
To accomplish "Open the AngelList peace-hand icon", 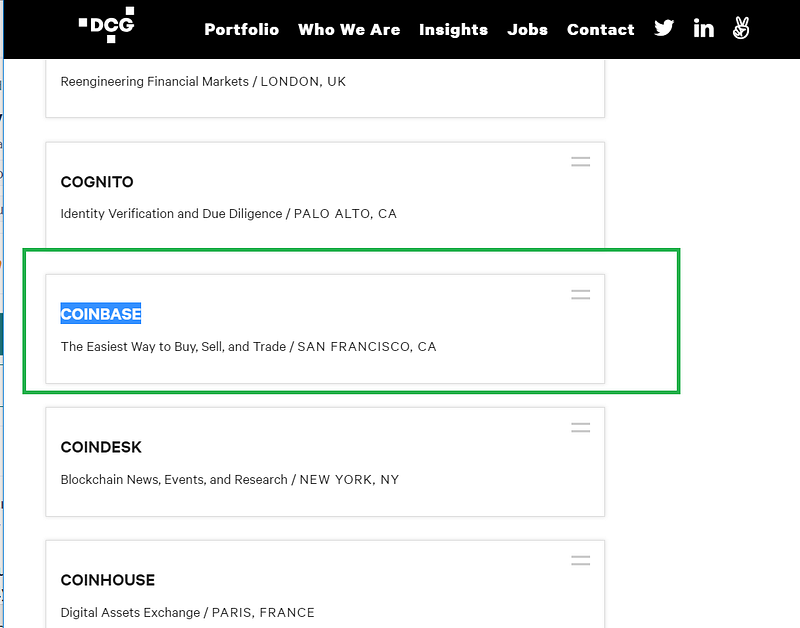I will coord(741,28).
